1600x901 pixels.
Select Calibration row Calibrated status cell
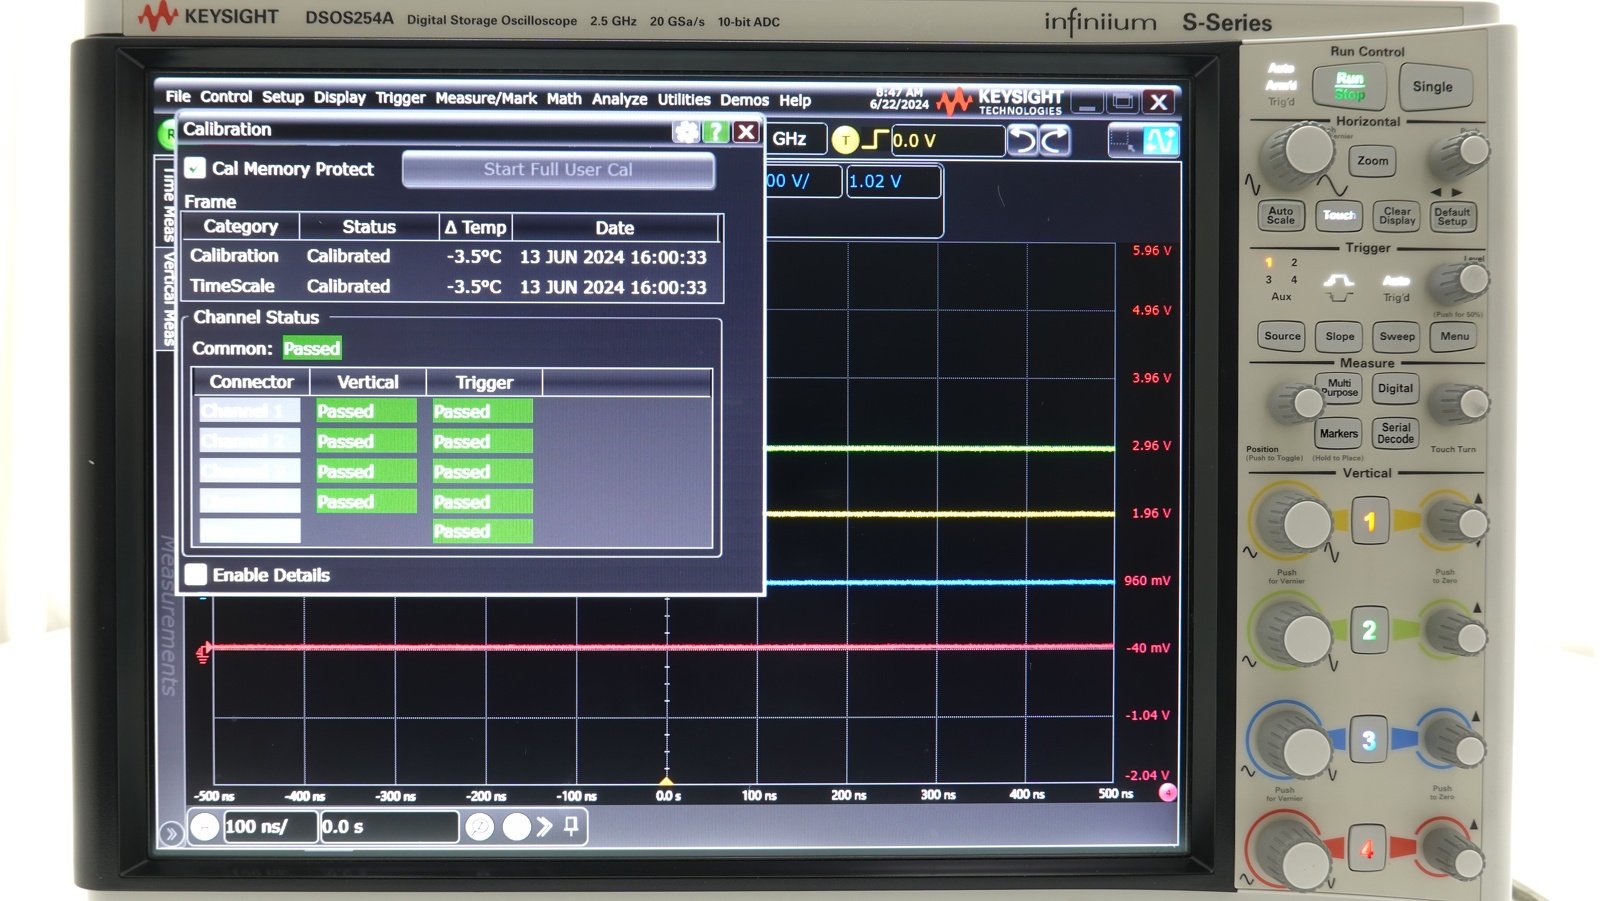pos(348,256)
